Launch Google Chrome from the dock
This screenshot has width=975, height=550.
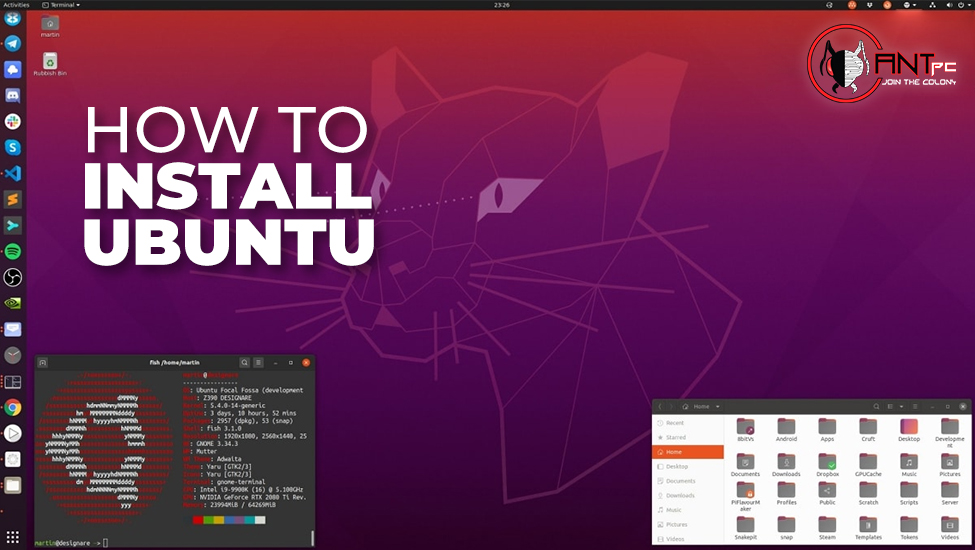12,408
